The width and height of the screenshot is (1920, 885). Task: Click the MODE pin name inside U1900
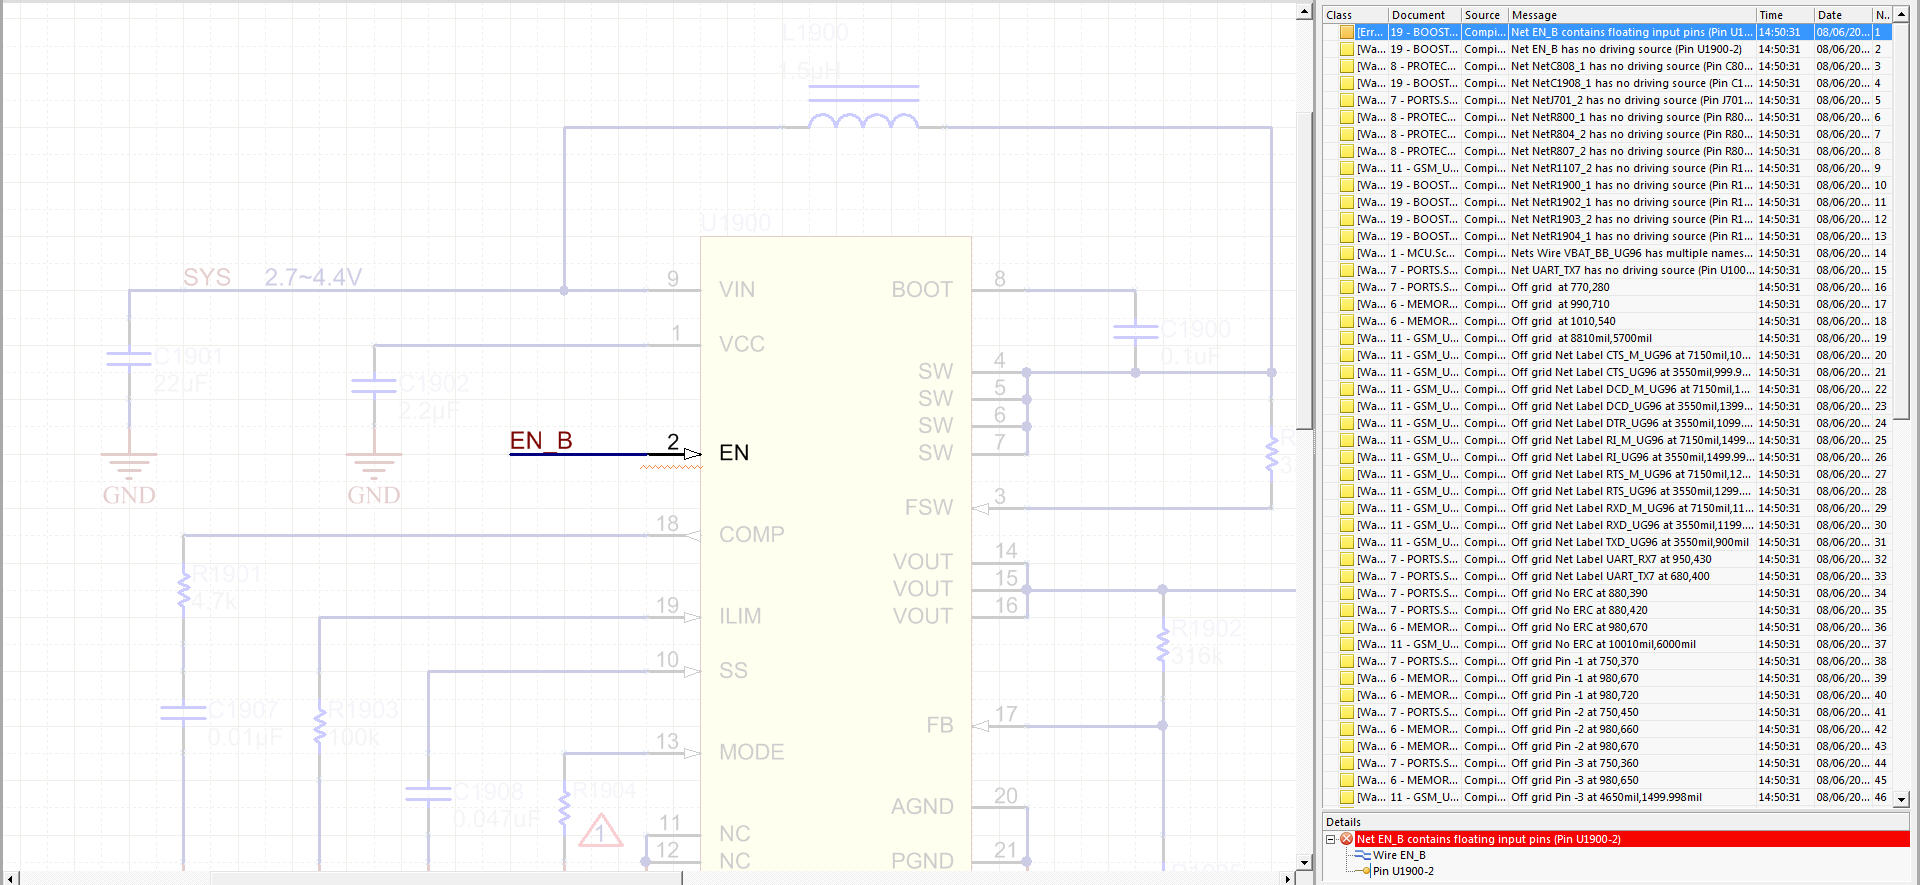752,752
